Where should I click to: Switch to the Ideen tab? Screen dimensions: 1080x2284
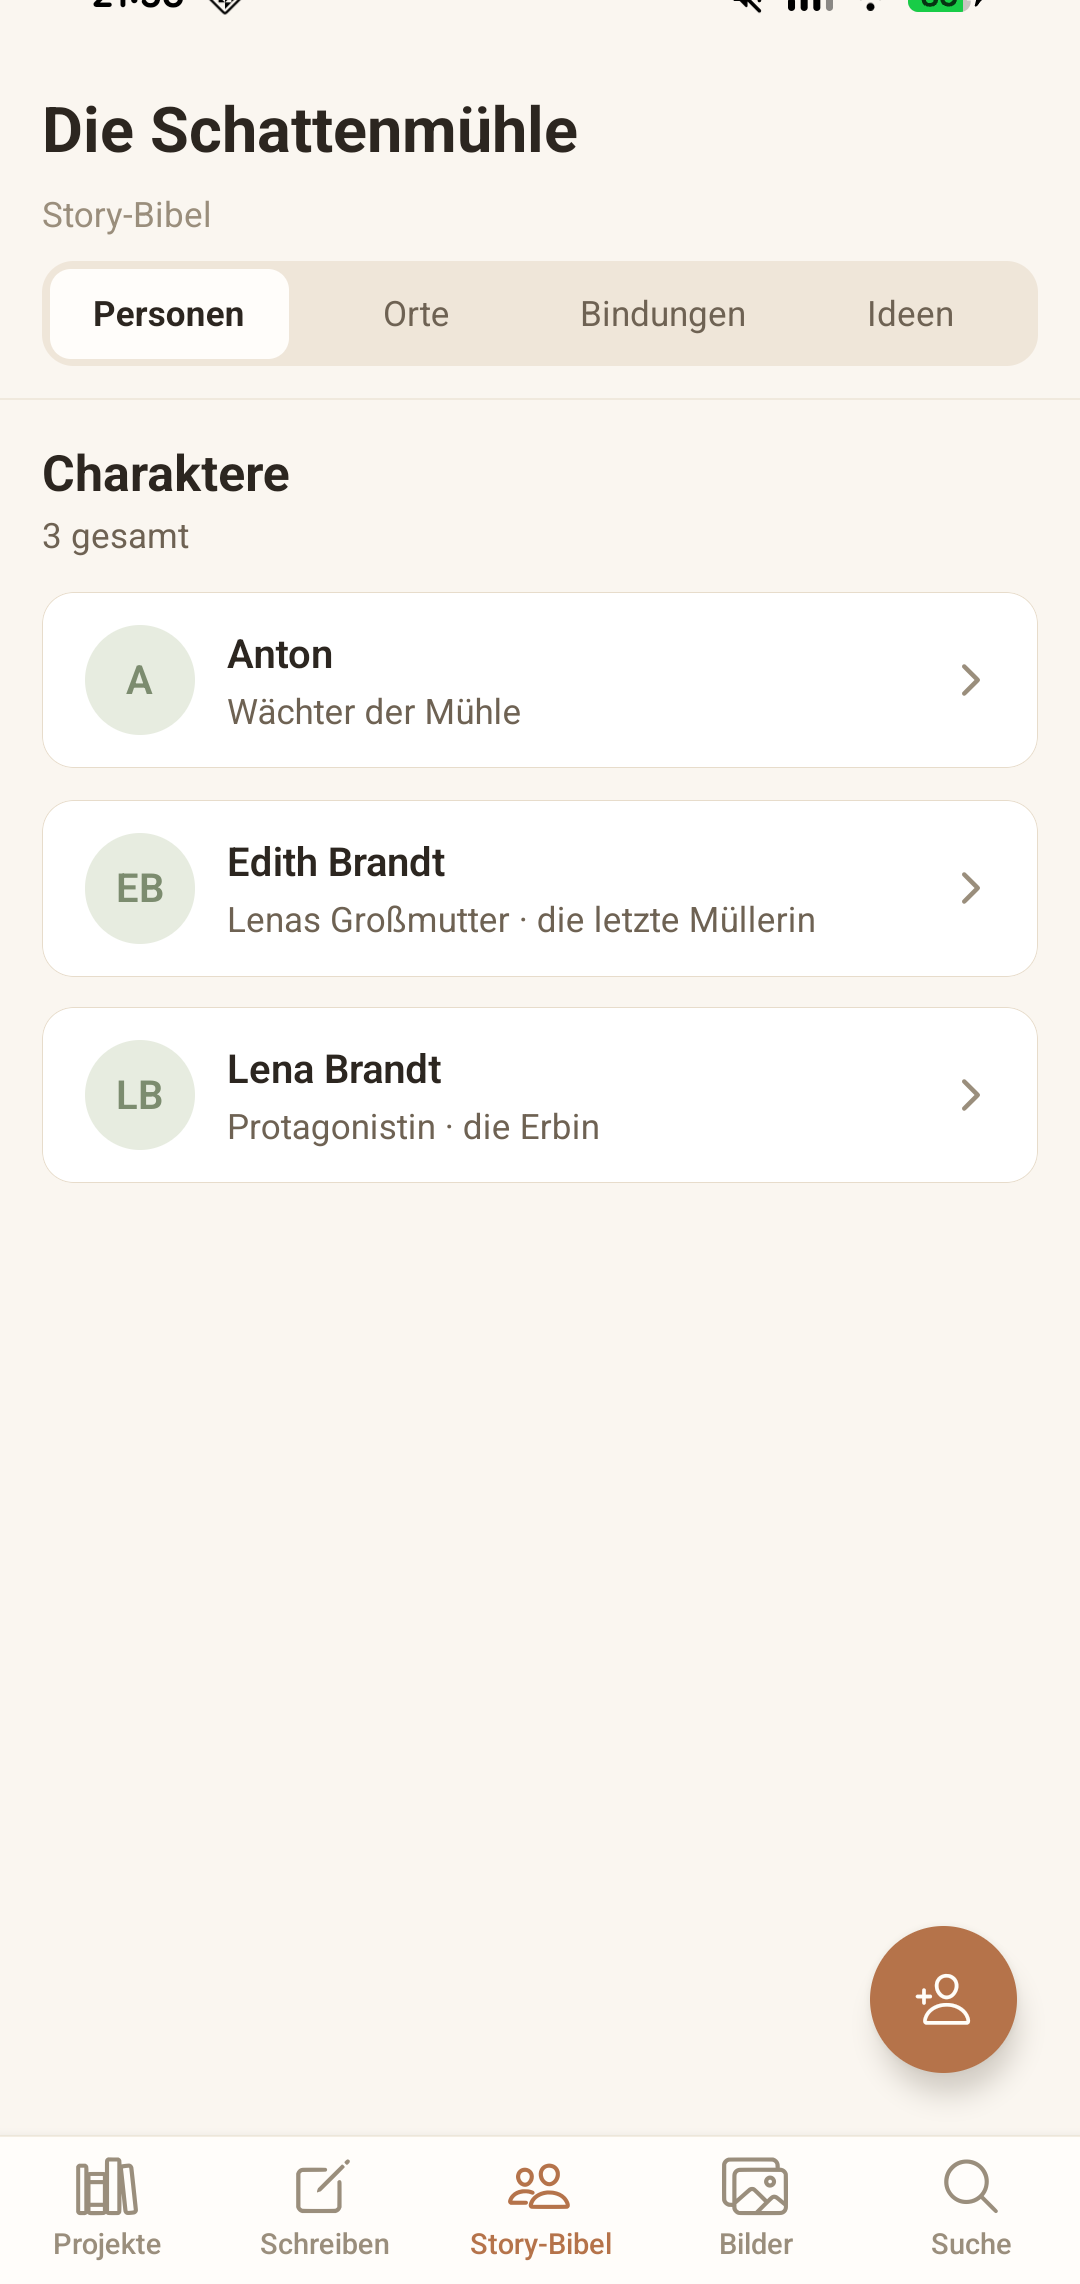pyautogui.click(x=910, y=314)
